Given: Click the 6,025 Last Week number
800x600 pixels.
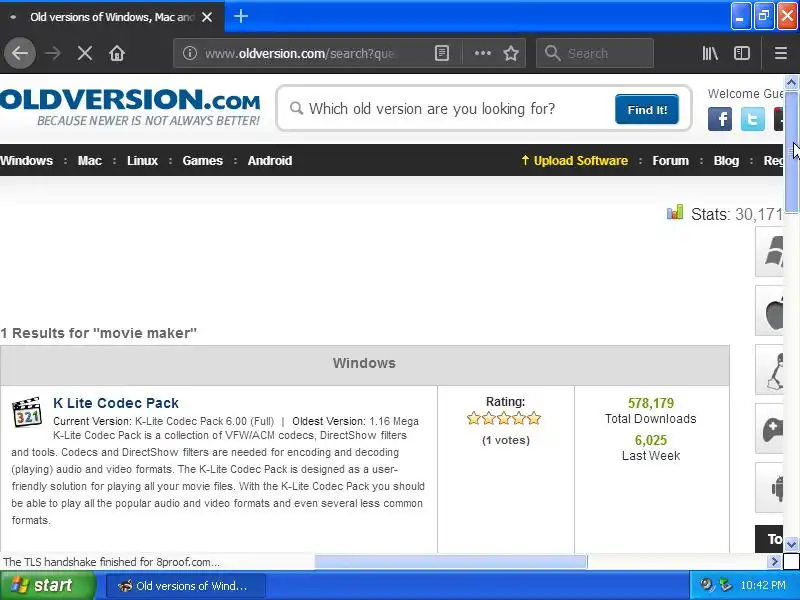Looking at the screenshot, I should pyautogui.click(x=651, y=440).
